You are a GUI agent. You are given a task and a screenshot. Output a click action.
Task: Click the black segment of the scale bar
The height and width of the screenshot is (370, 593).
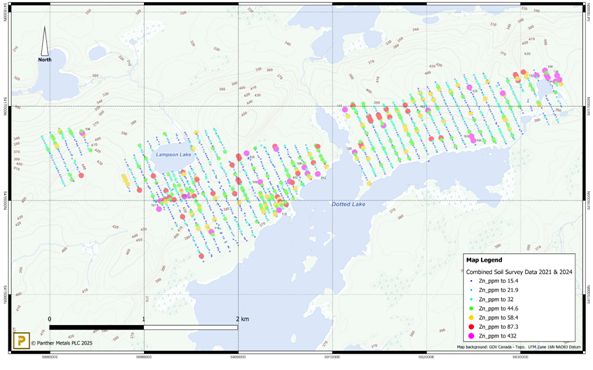96,327
